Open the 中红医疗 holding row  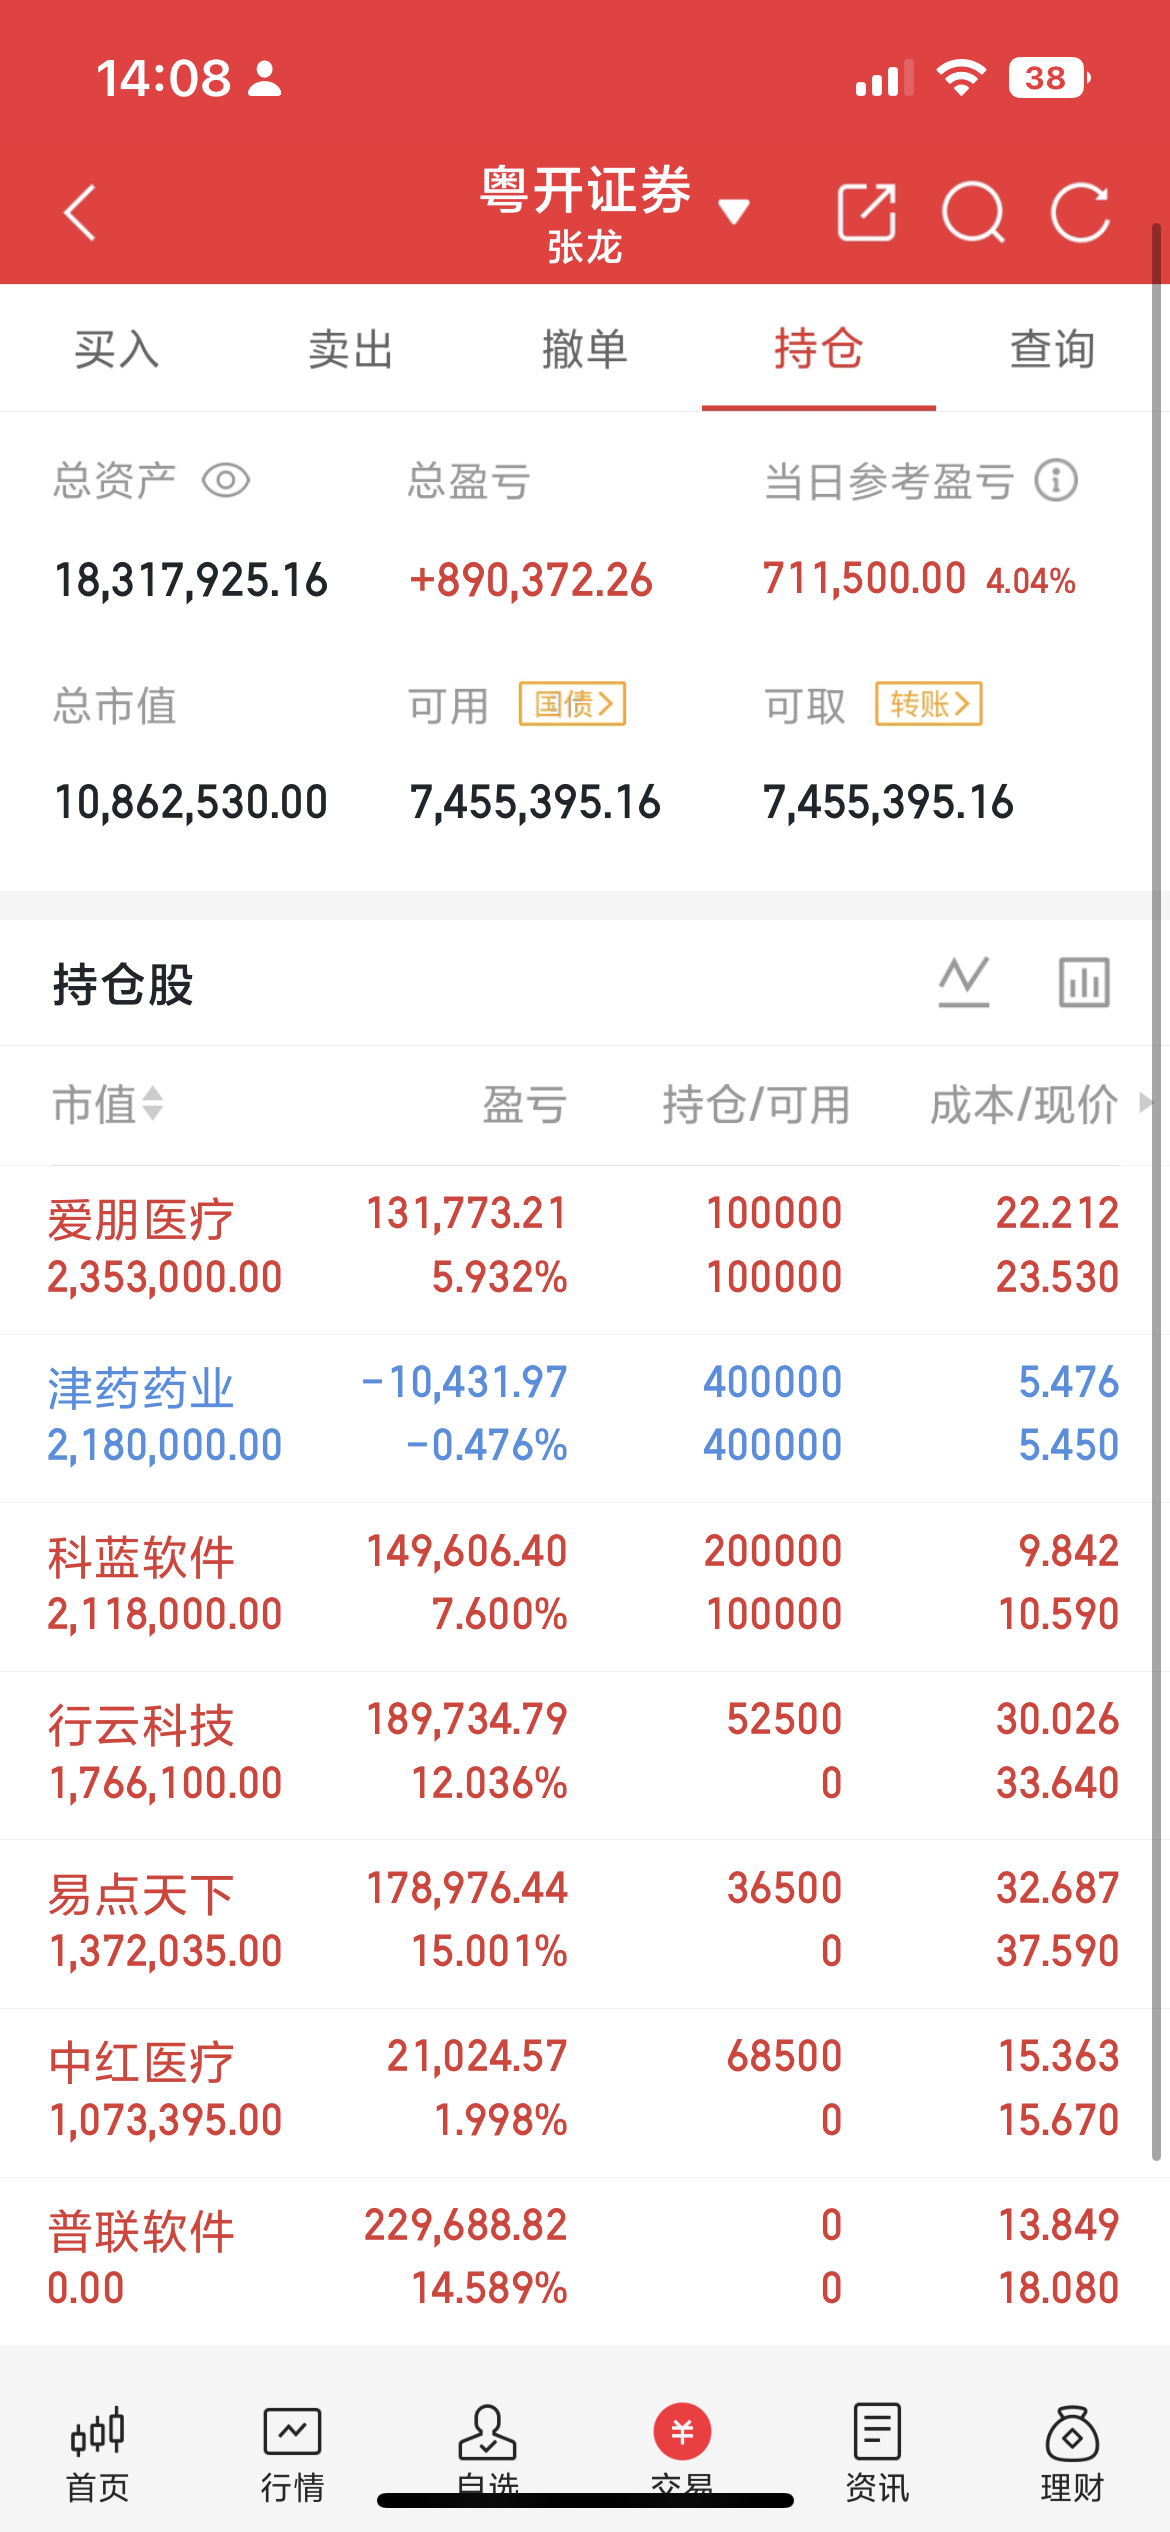585,2093
